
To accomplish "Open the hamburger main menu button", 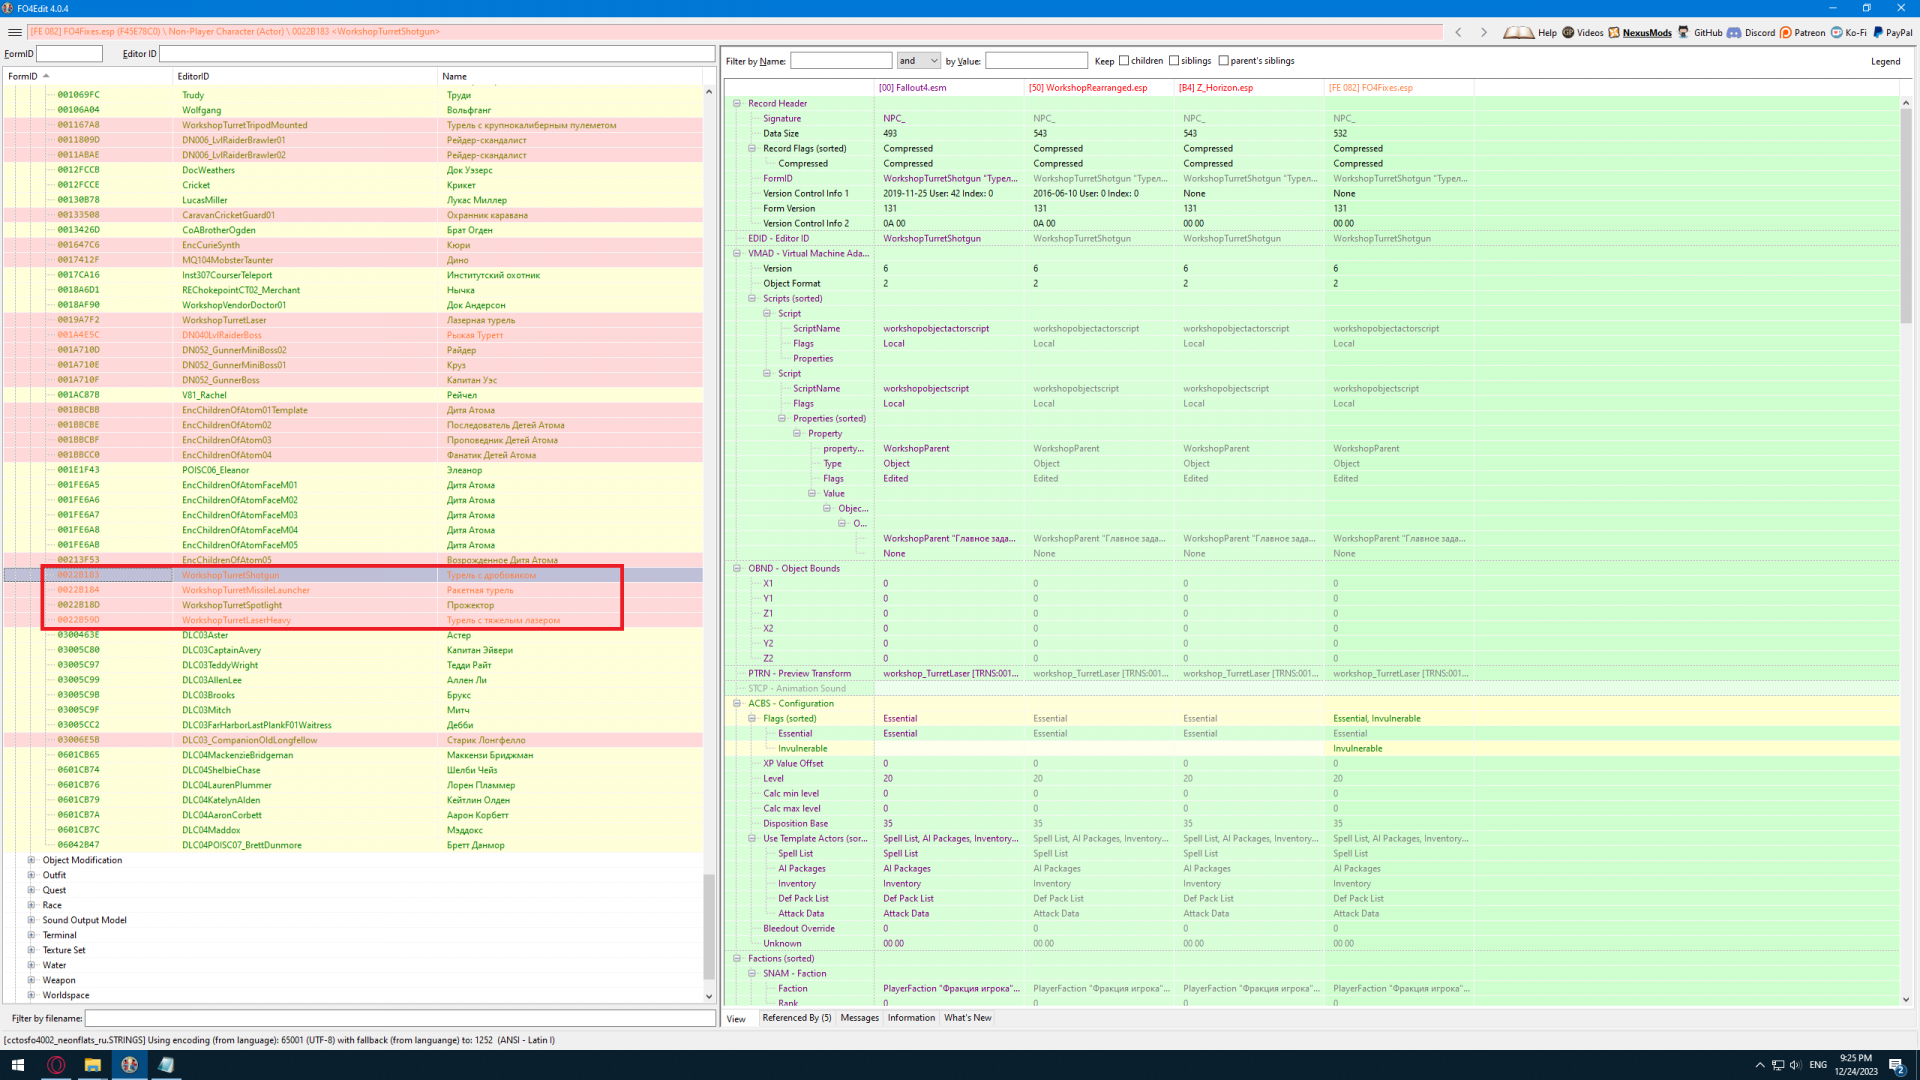I will pos(14,32).
